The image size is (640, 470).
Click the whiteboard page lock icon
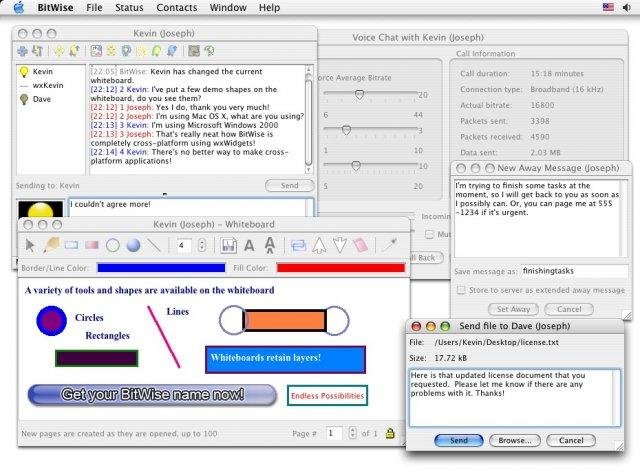[x=390, y=433]
